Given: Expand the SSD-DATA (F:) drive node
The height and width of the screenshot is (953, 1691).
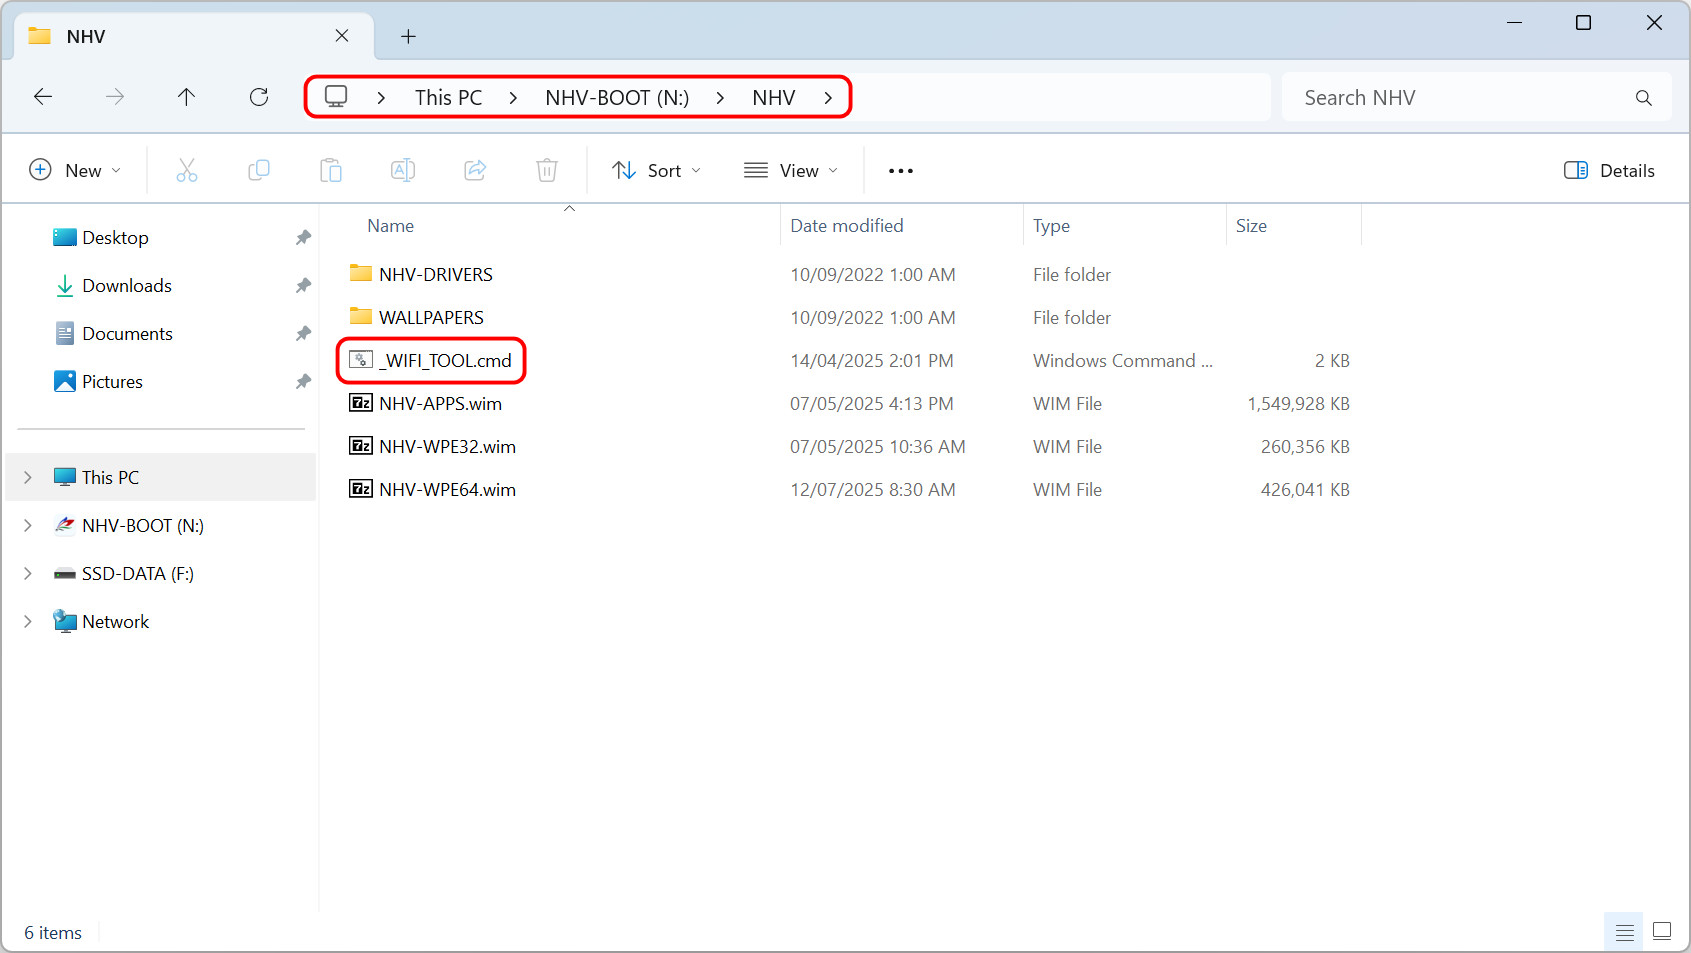Looking at the screenshot, I should (28, 574).
